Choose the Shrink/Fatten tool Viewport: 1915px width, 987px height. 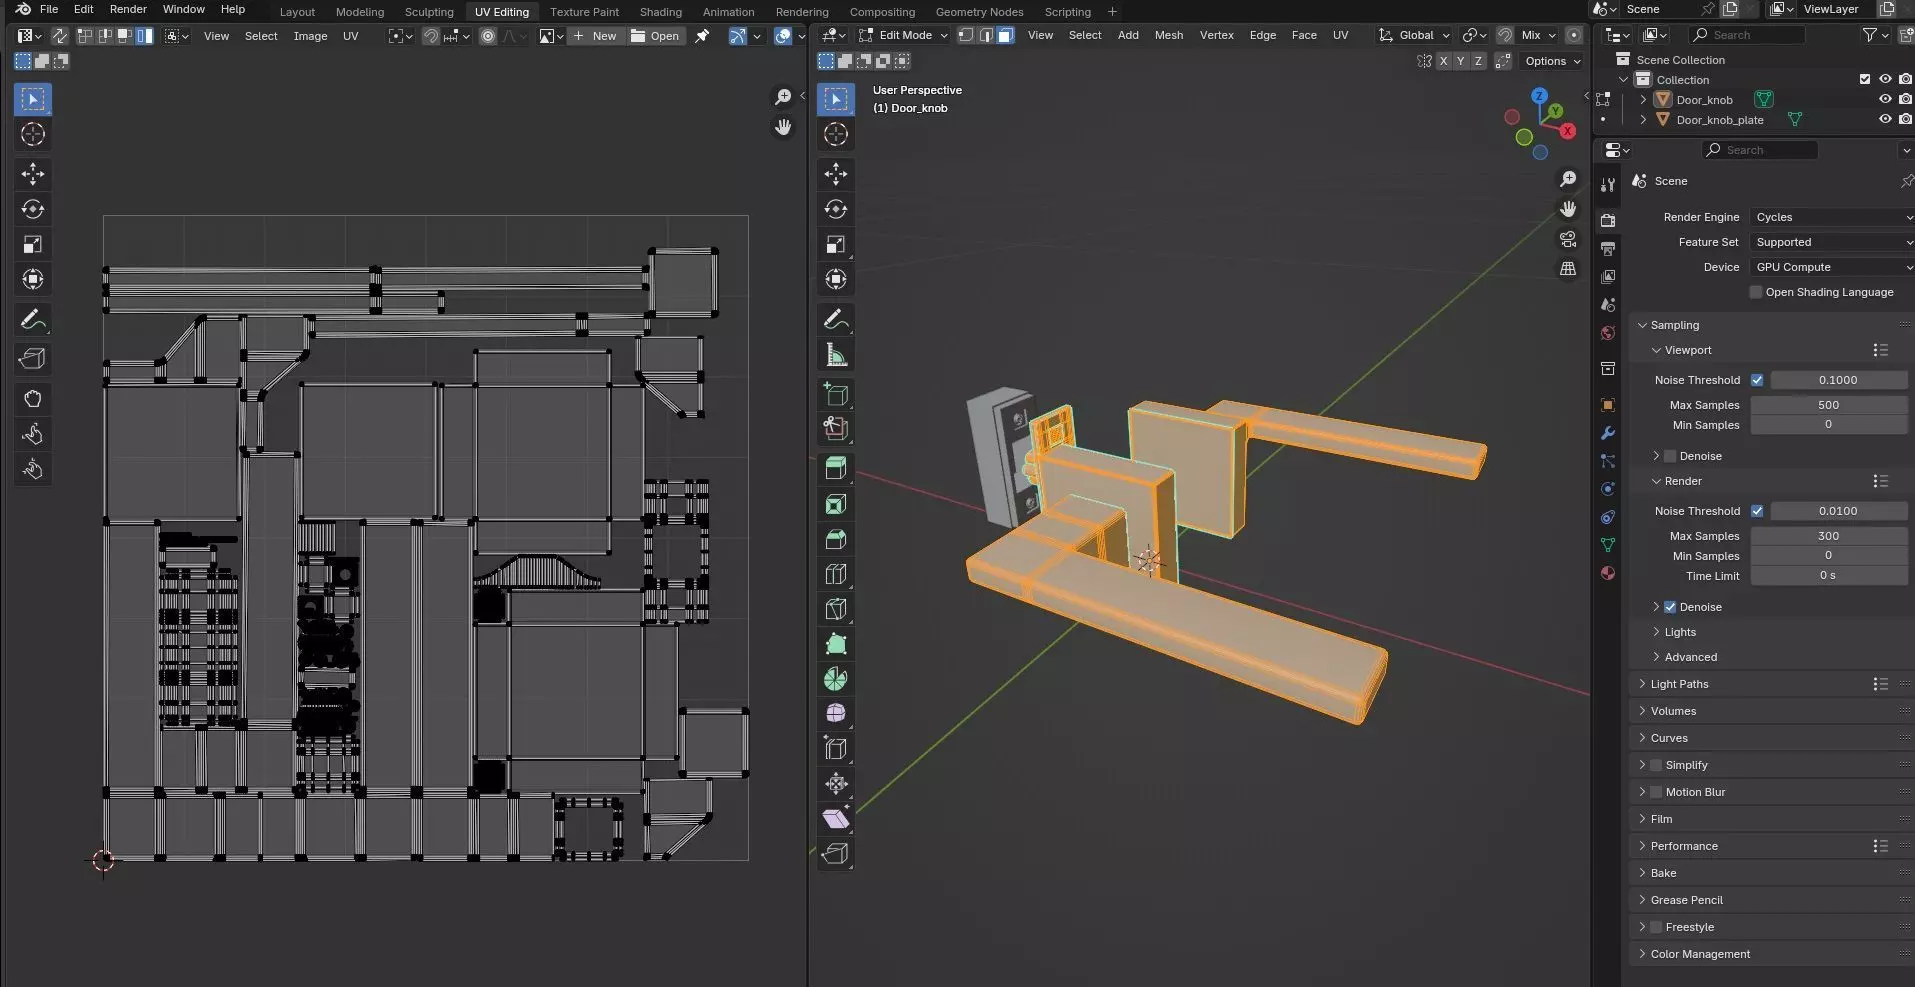coord(836,784)
